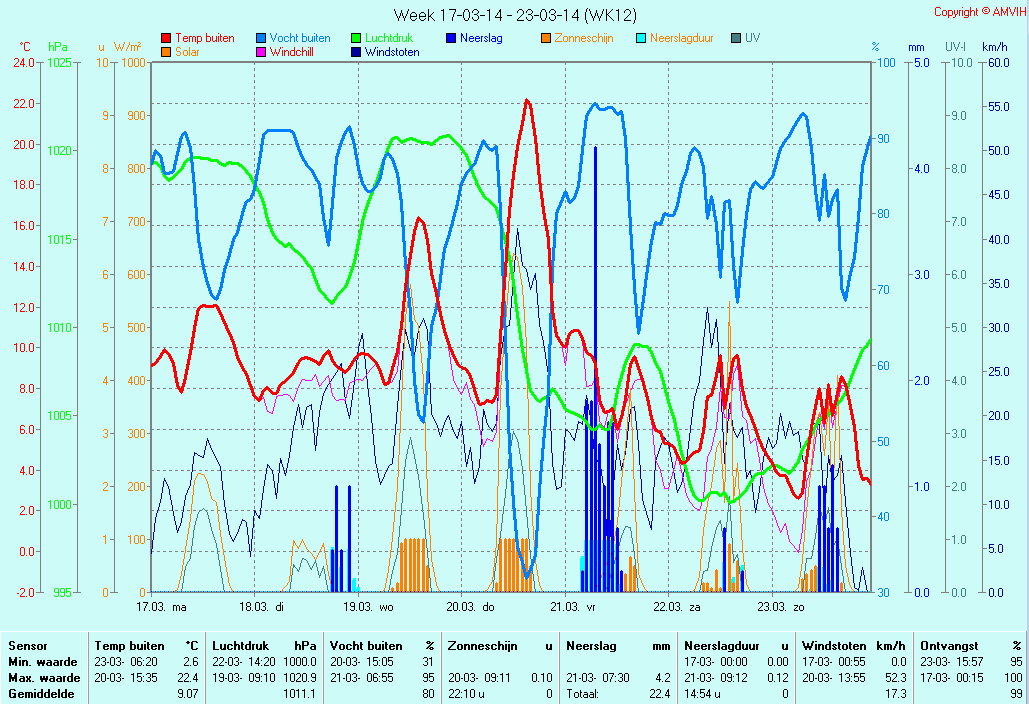Select the UV legend label
Image resolution: width=1029 pixels, height=704 pixels.
(x=752, y=38)
